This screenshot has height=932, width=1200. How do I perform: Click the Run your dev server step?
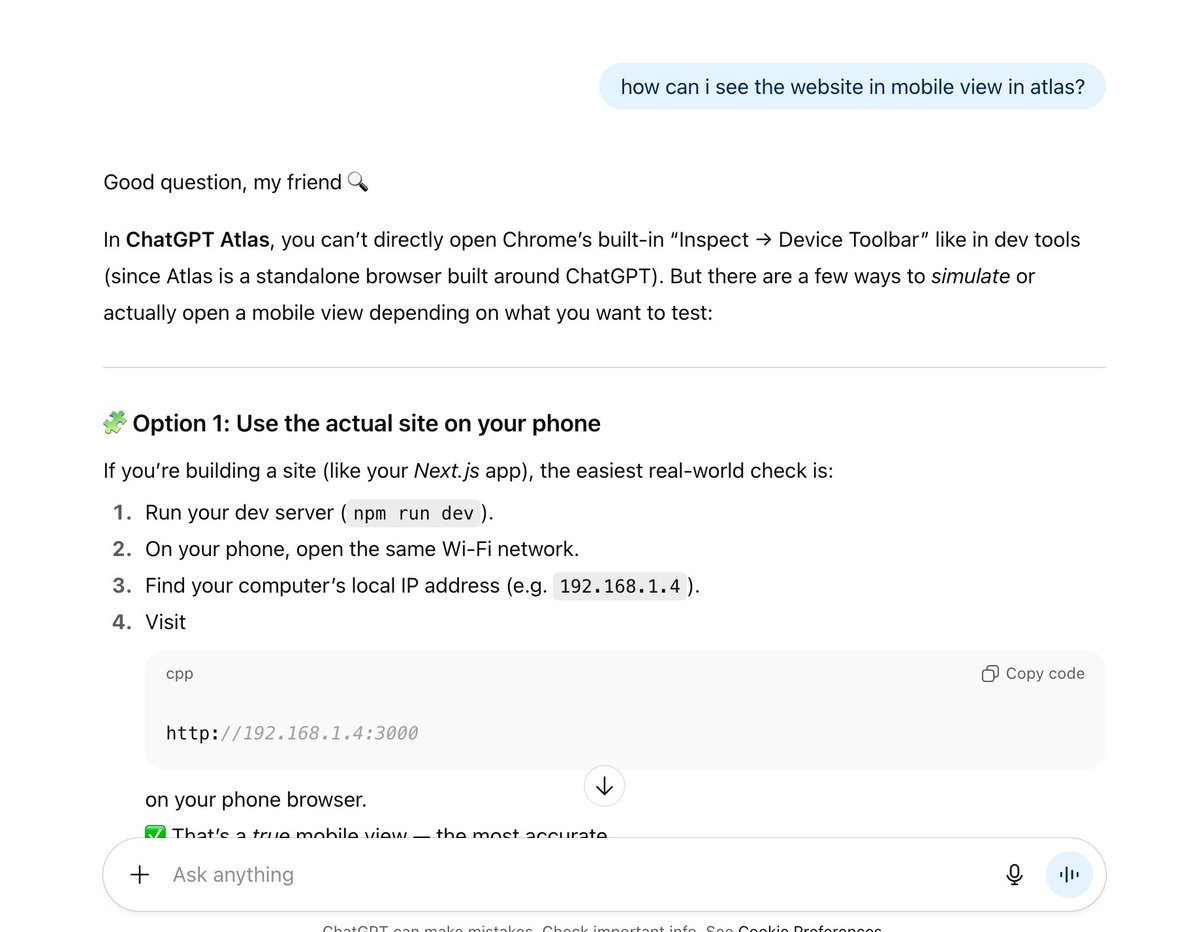pos(319,513)
